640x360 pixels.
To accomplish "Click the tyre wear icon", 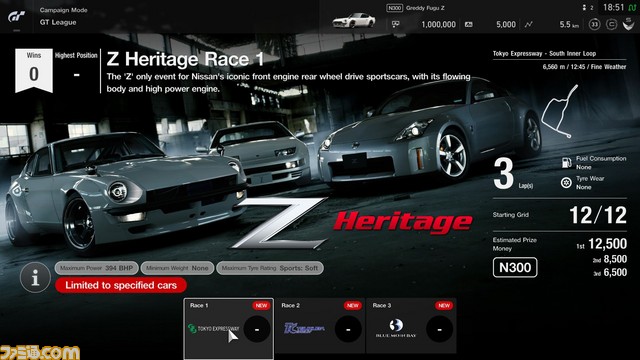I will pos(566,182).
